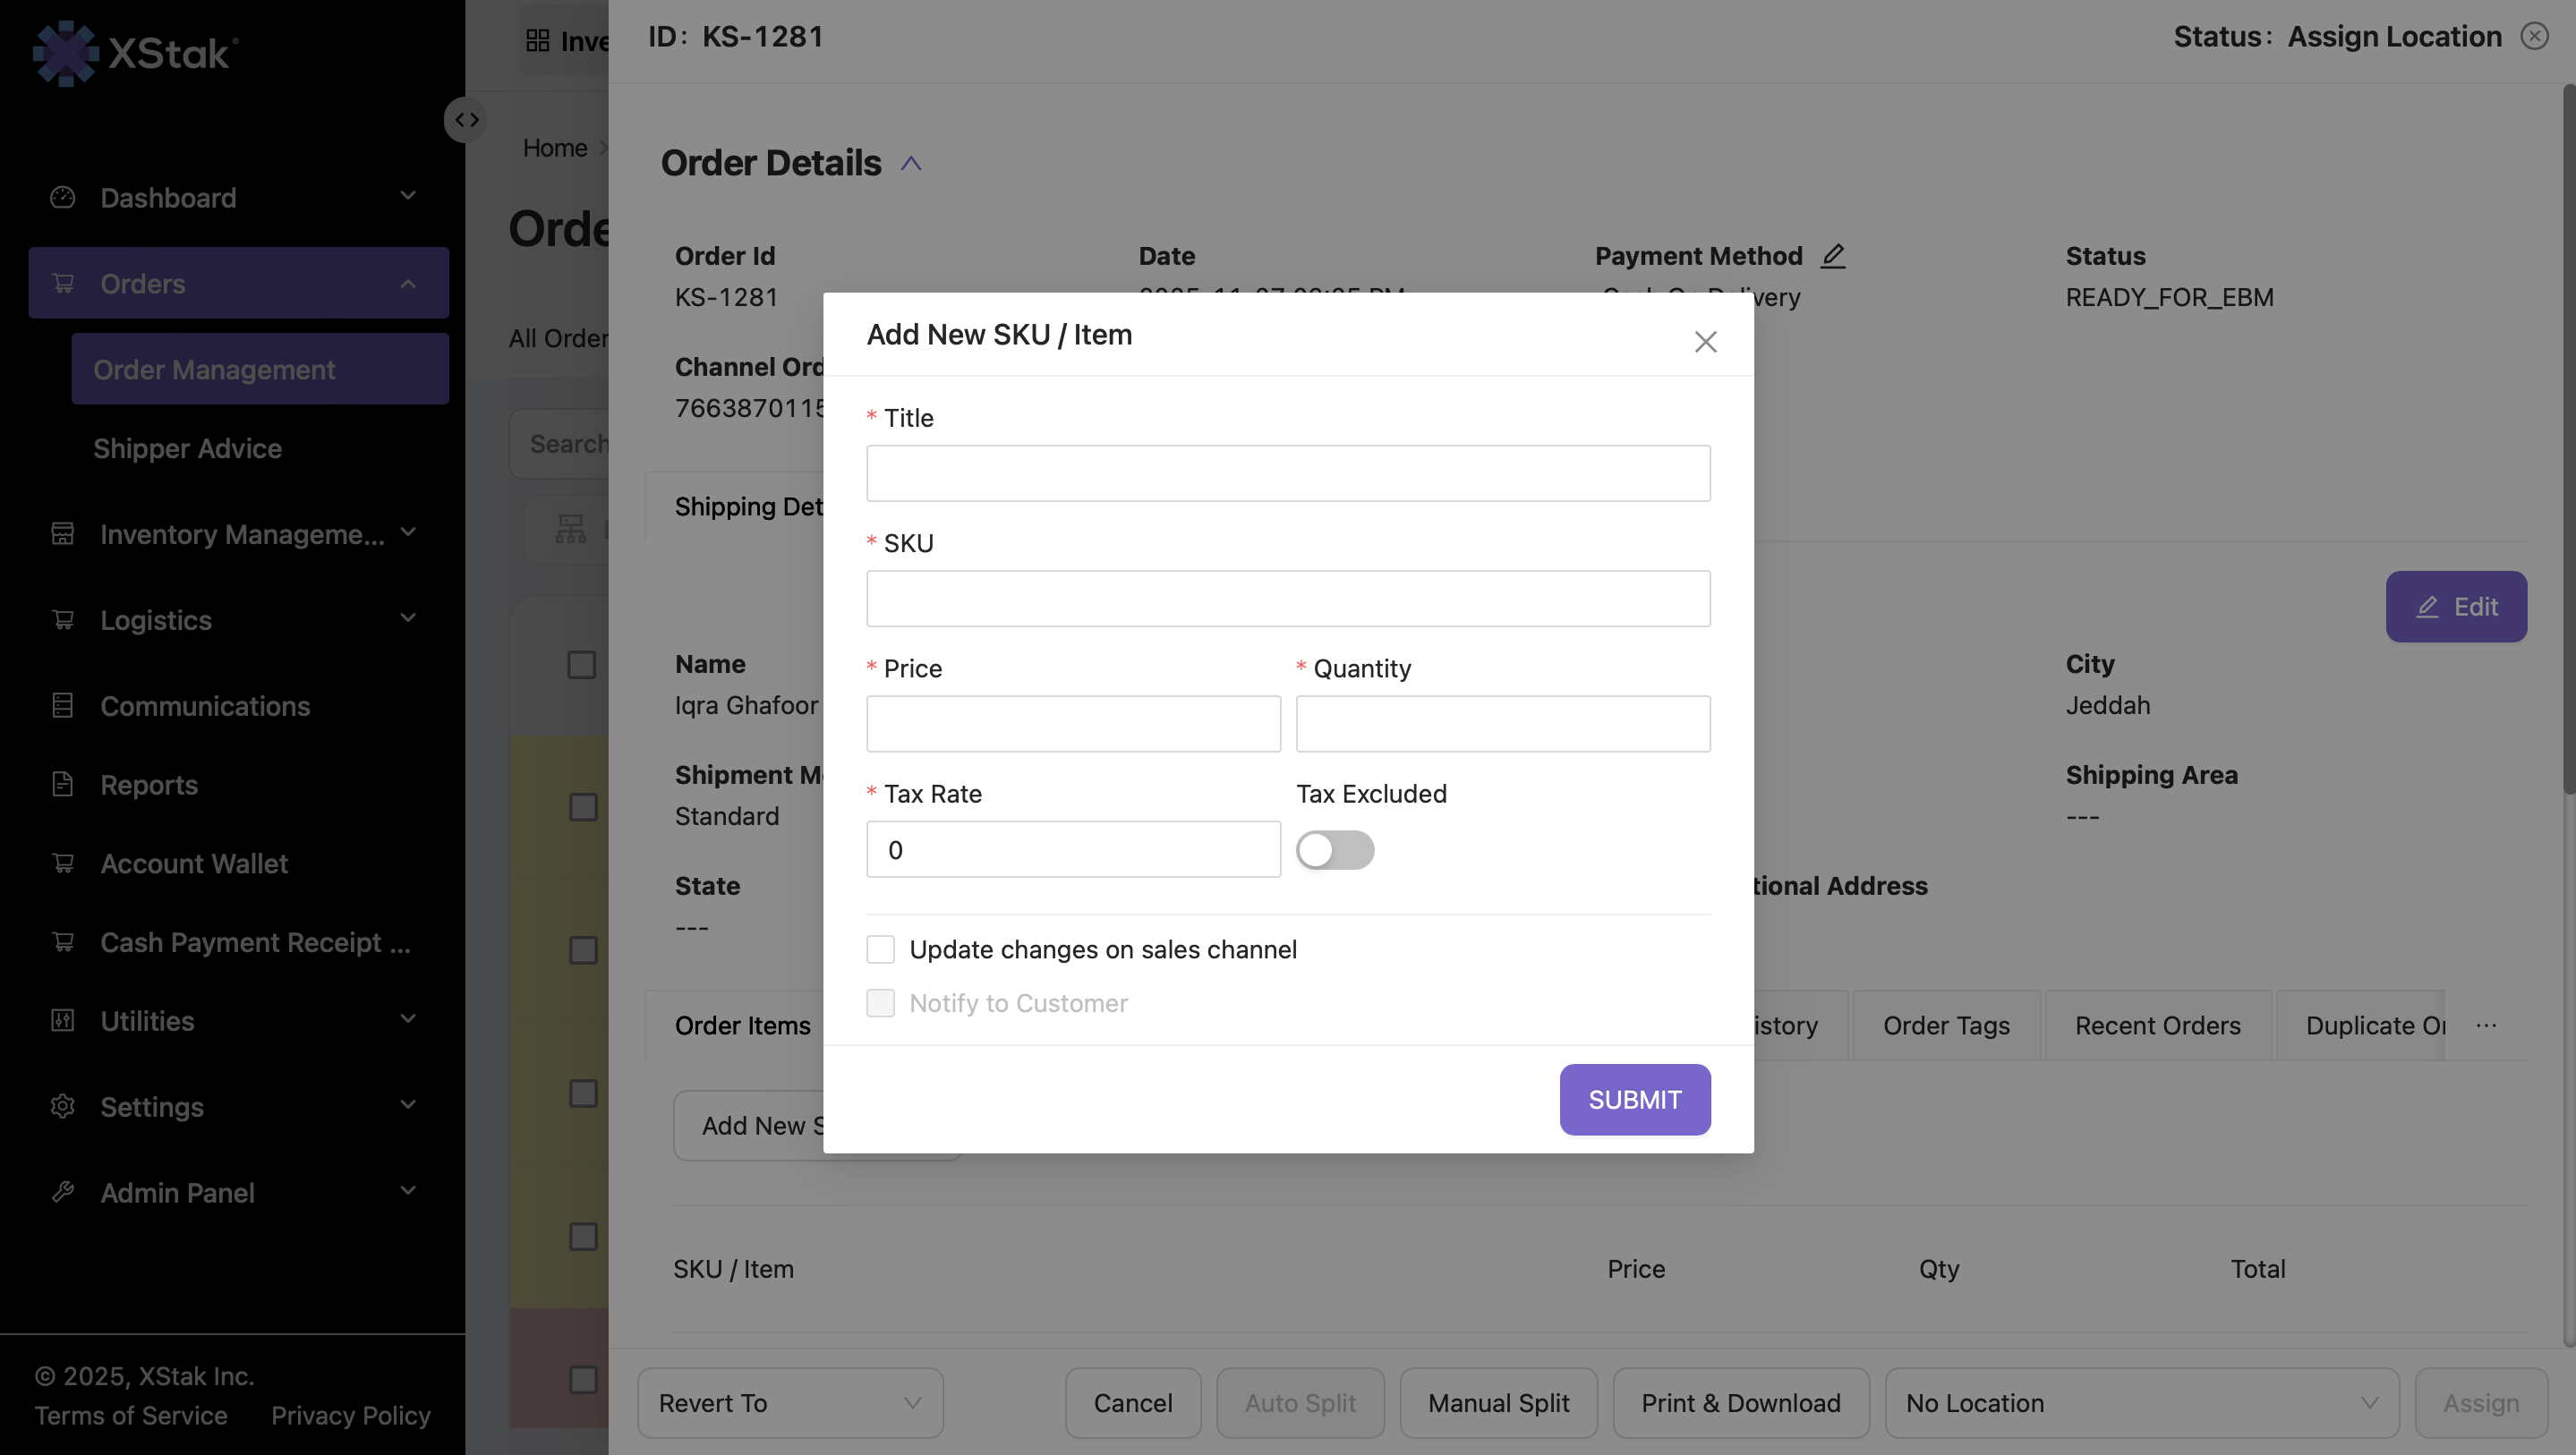The image size is (2576, 1455).
Task: Open Order Management in sidebar
Action: [x=260, y=369]
